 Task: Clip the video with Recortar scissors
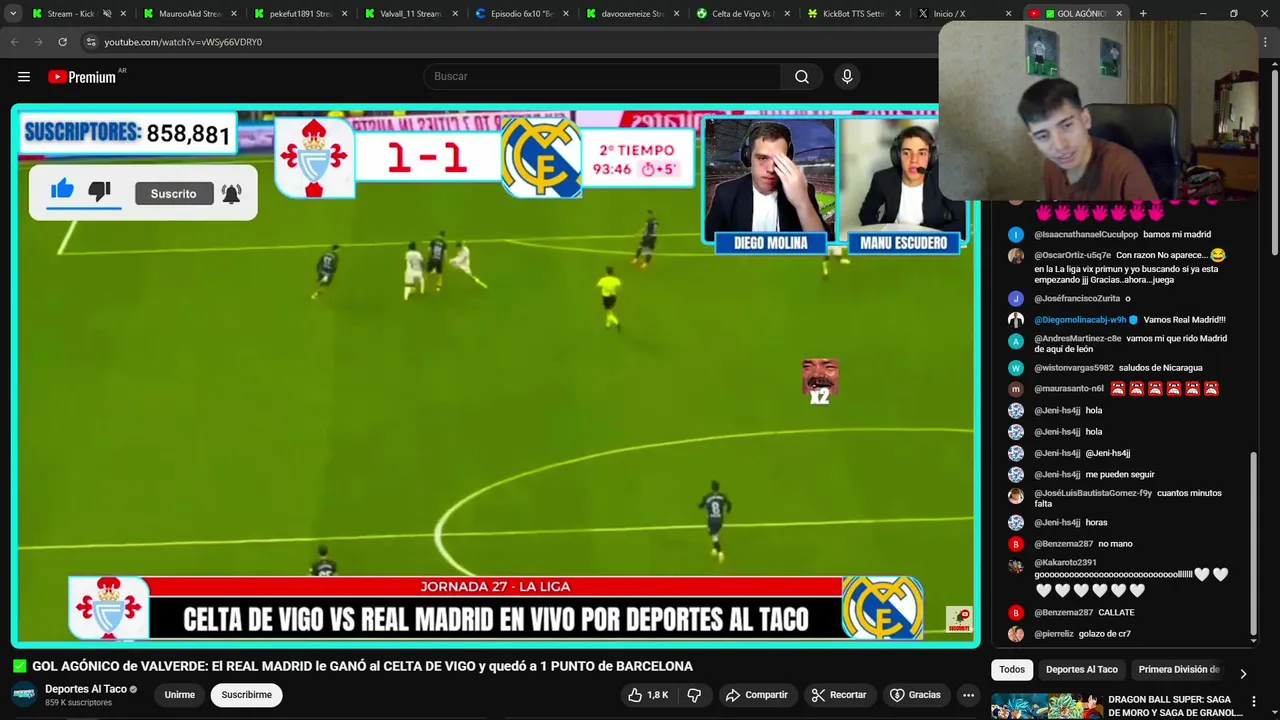838,695
